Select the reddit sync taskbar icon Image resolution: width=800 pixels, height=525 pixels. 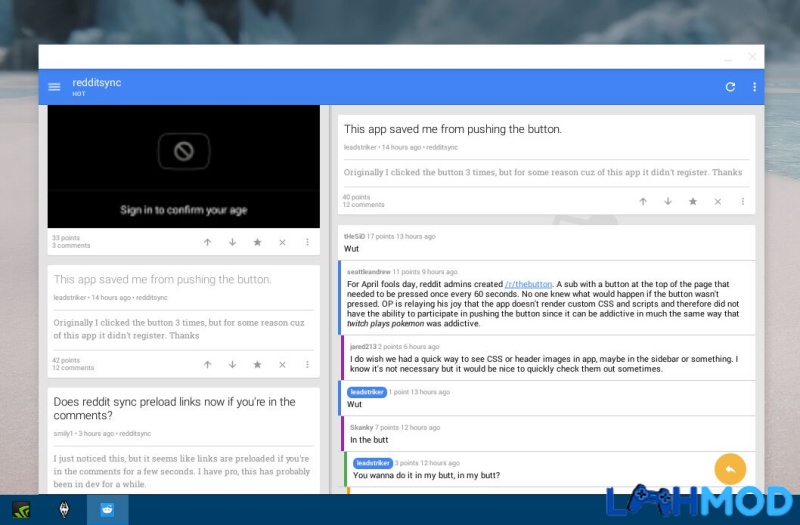click(107, 509)
